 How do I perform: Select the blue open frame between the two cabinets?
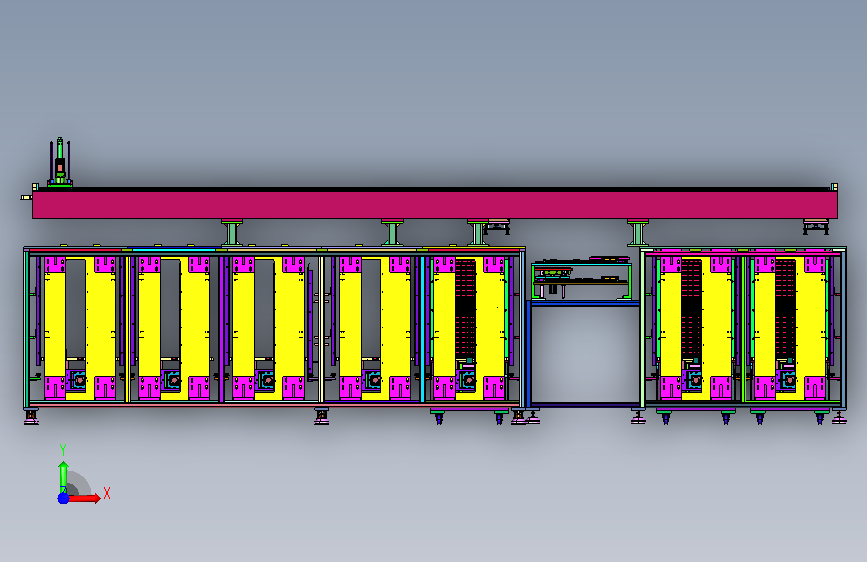click(x=584, y=354)
